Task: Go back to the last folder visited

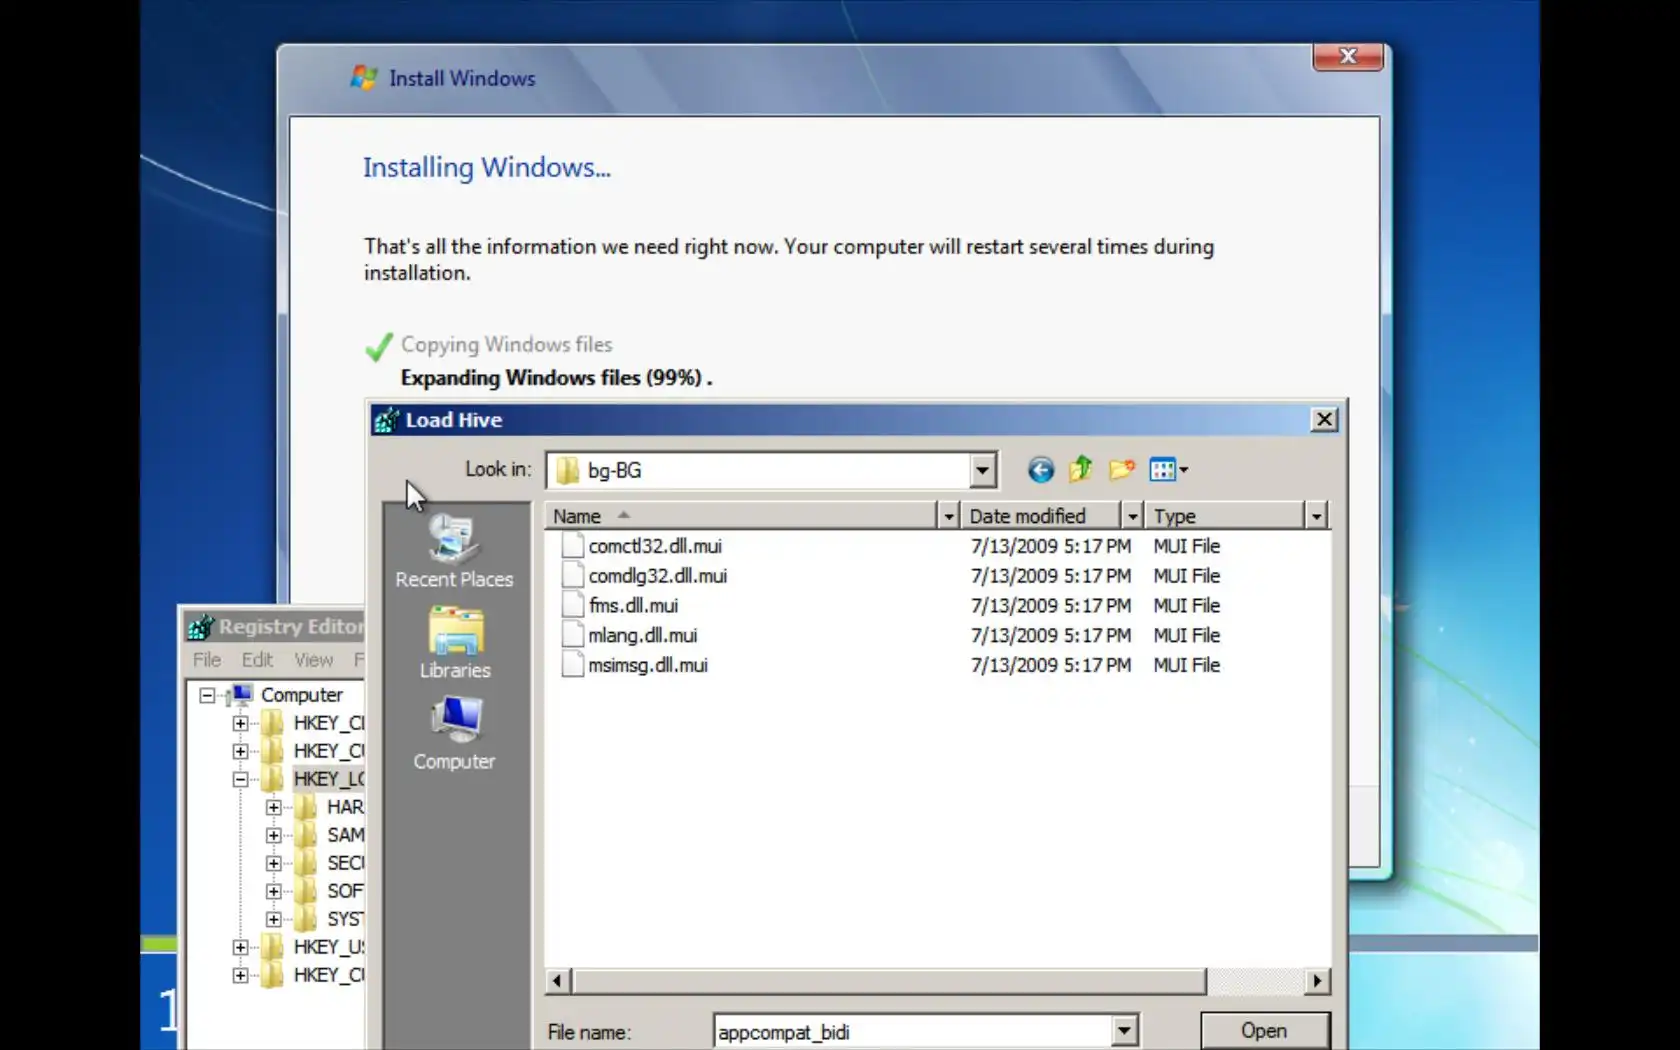Action: point(1040,470)
